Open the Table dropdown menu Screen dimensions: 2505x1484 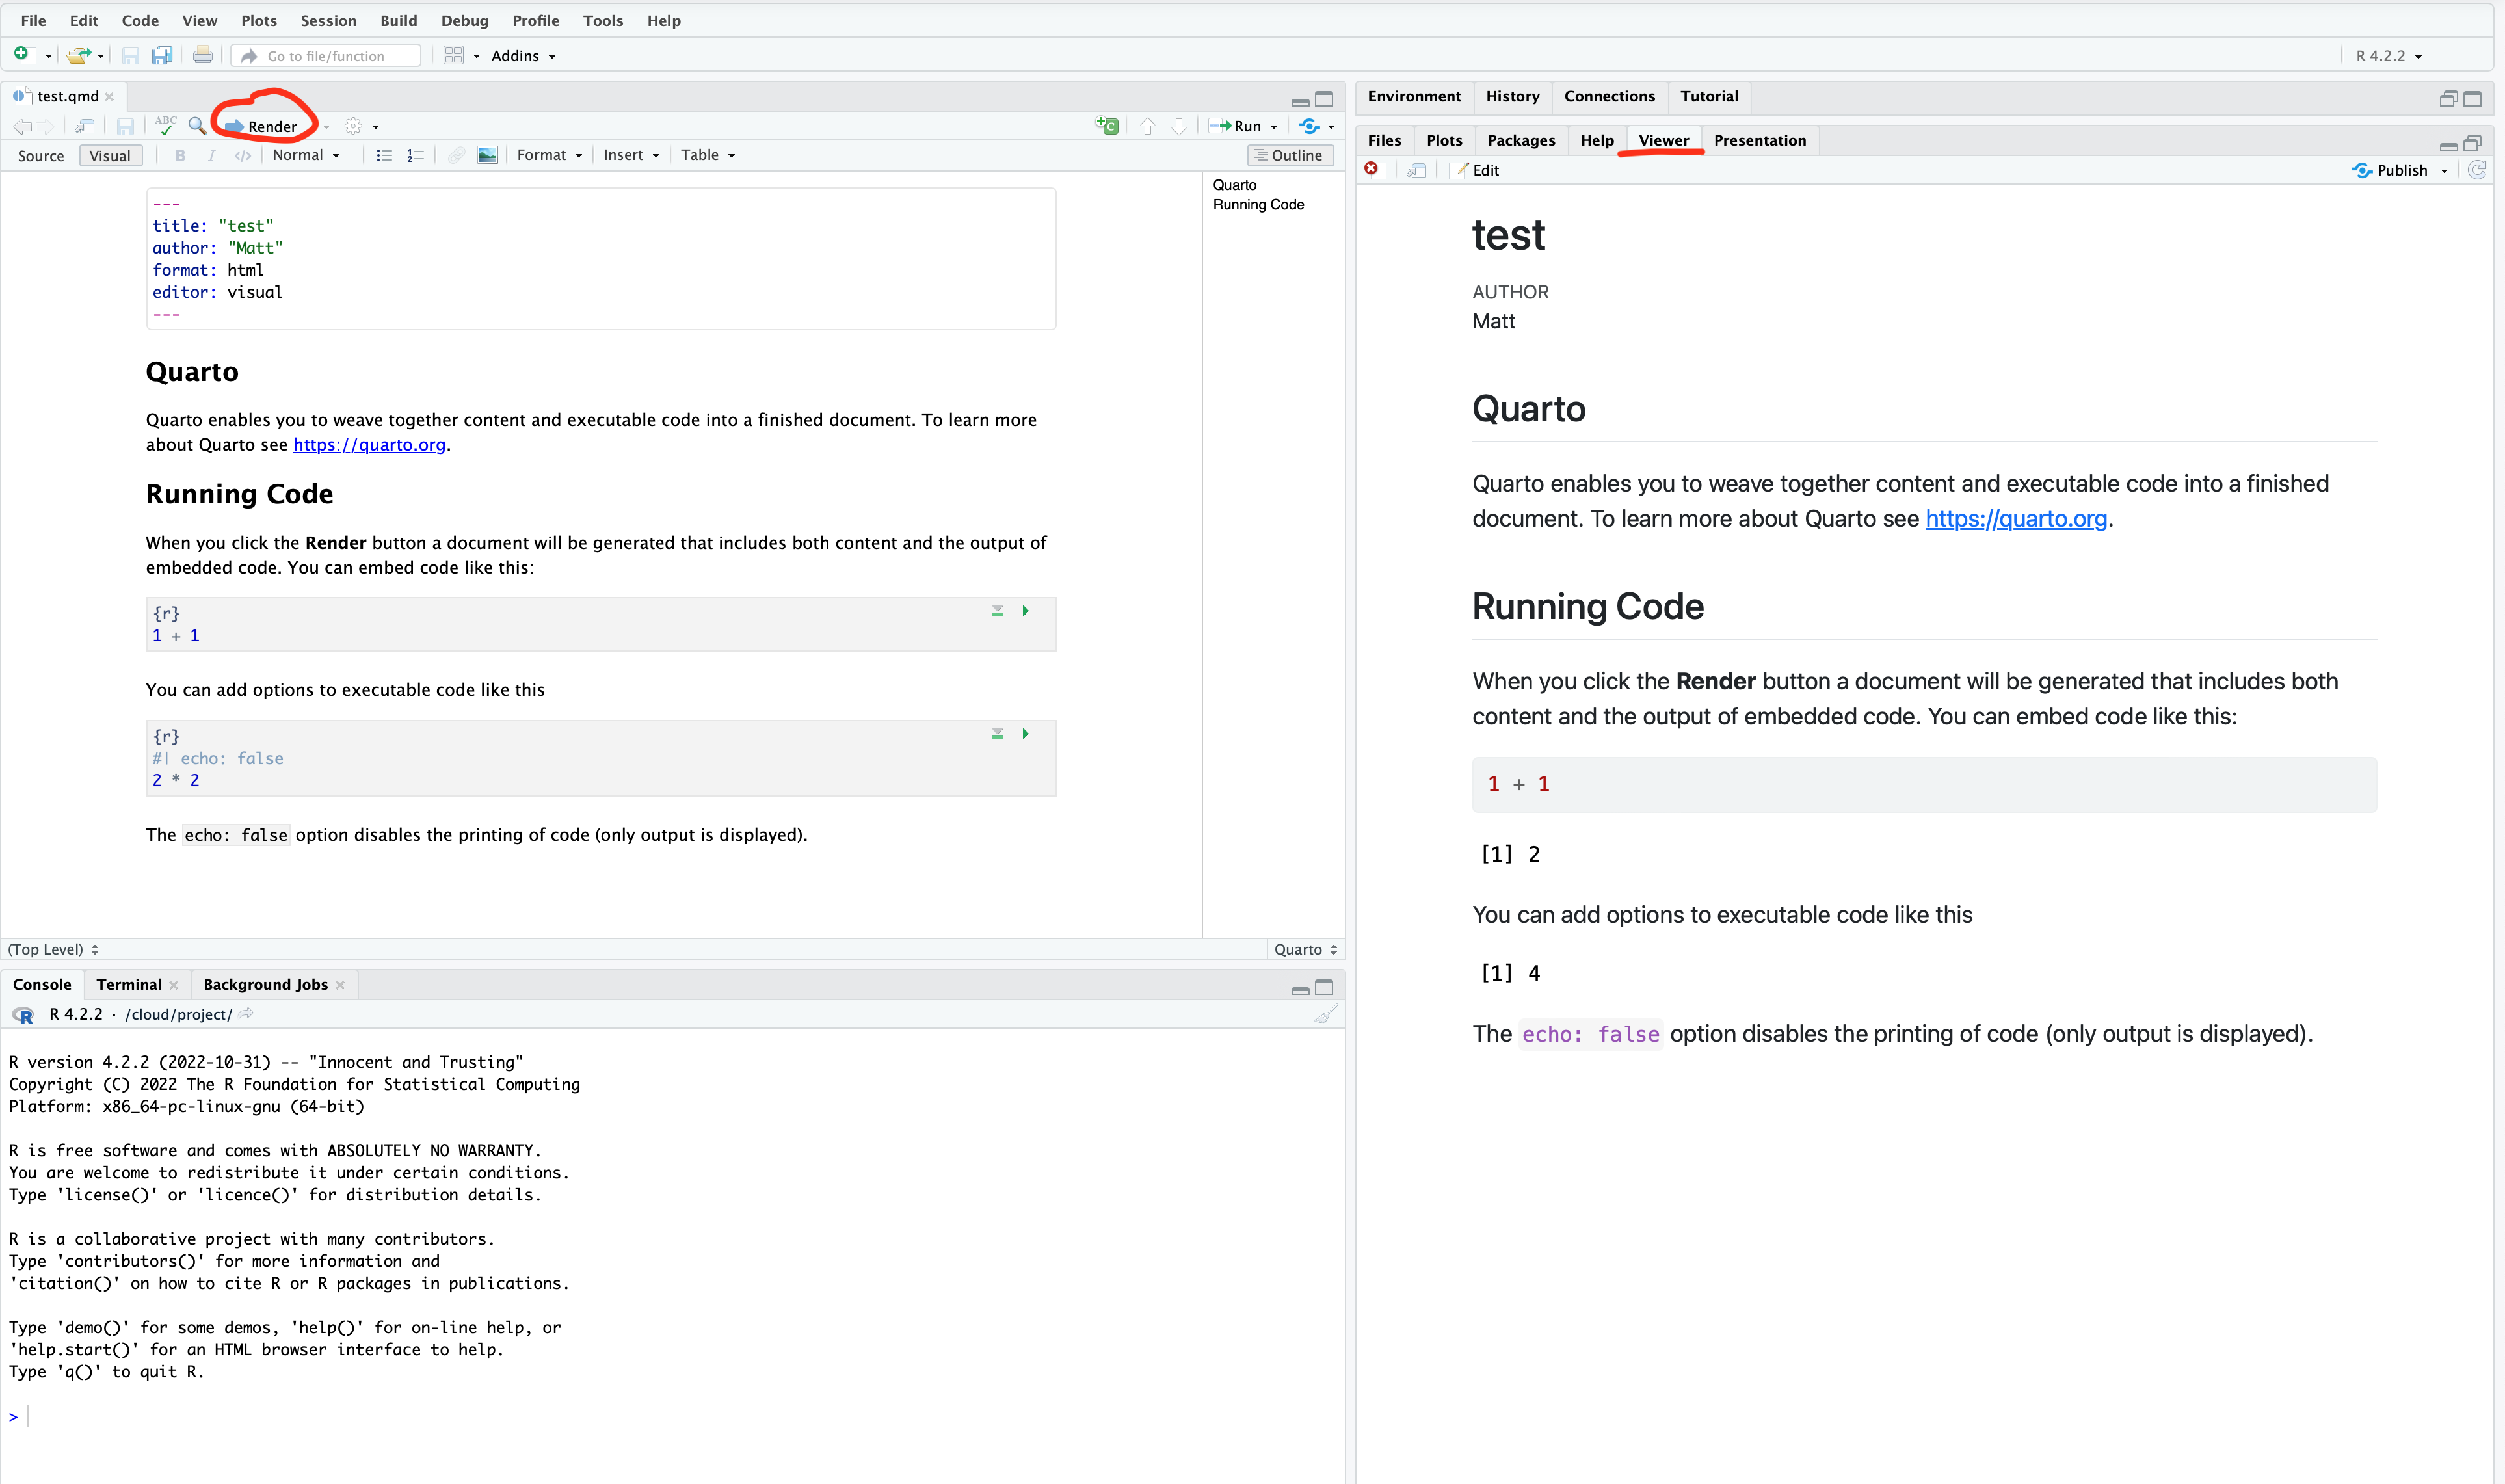point(707,155)
